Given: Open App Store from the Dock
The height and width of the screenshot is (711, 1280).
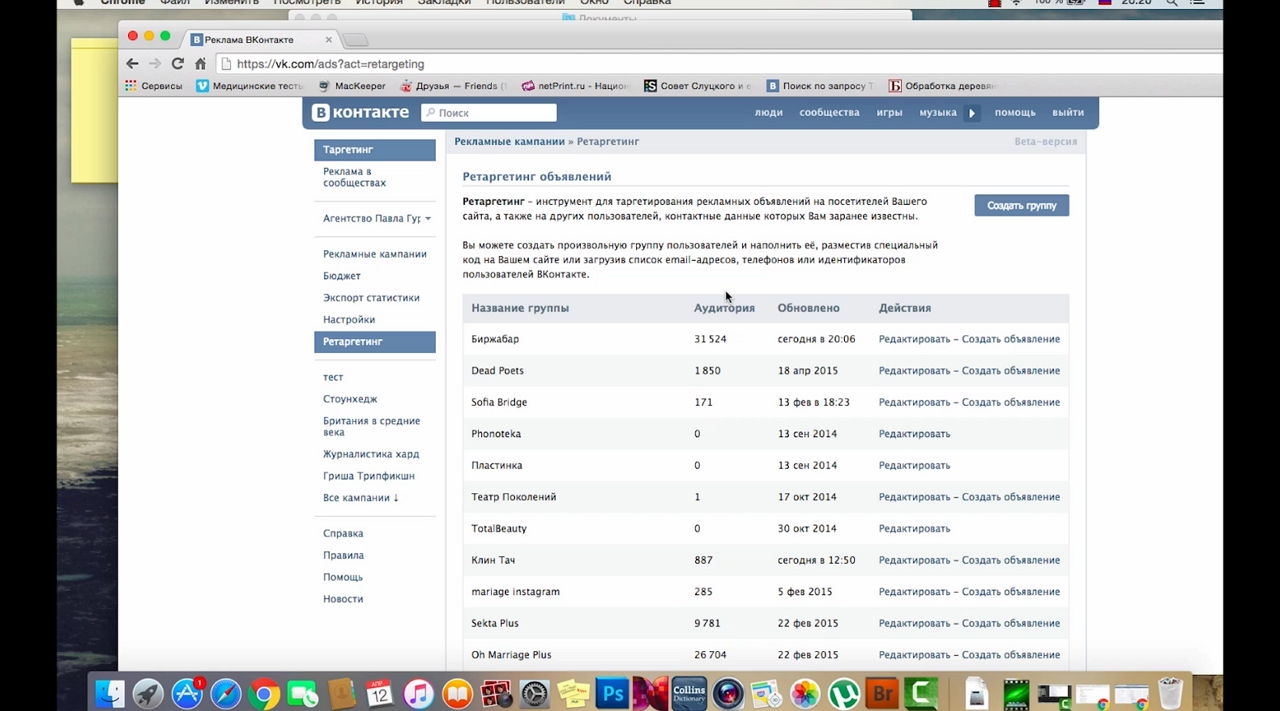Looking at the screenshot, I should pyautogui.click(x=187, y=693).
